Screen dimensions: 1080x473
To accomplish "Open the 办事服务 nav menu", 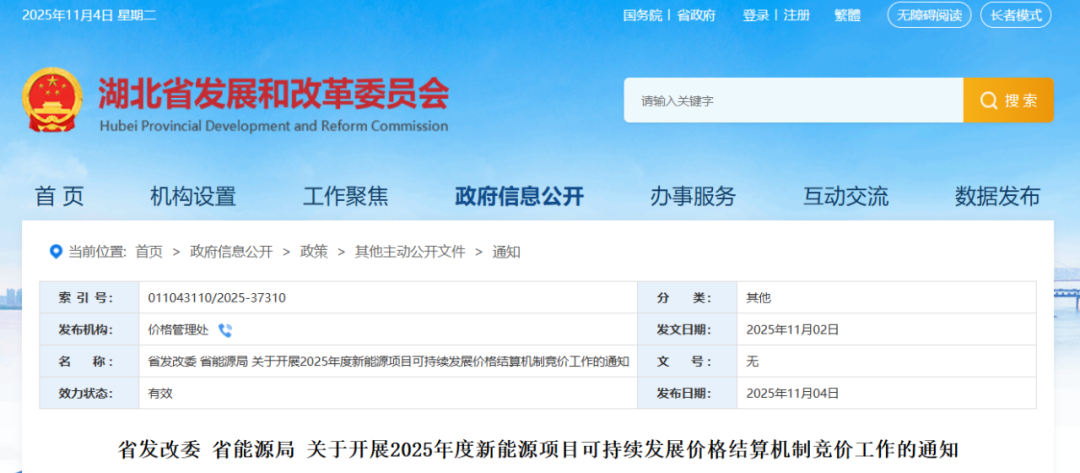I will point(693,197).
